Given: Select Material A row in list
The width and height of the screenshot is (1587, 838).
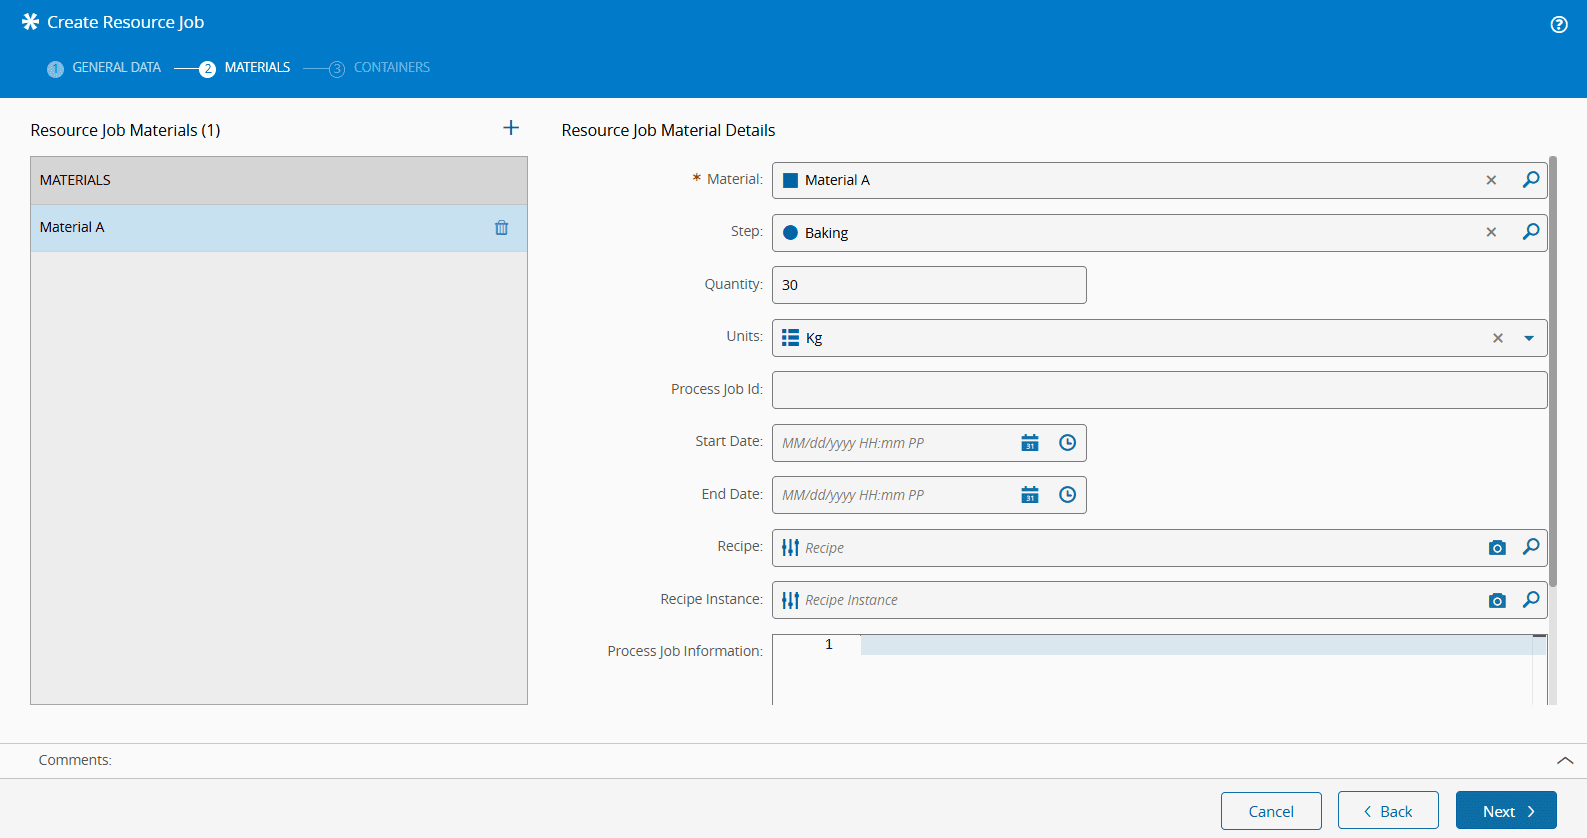Looking at the screenshot, I should [250, 228].
